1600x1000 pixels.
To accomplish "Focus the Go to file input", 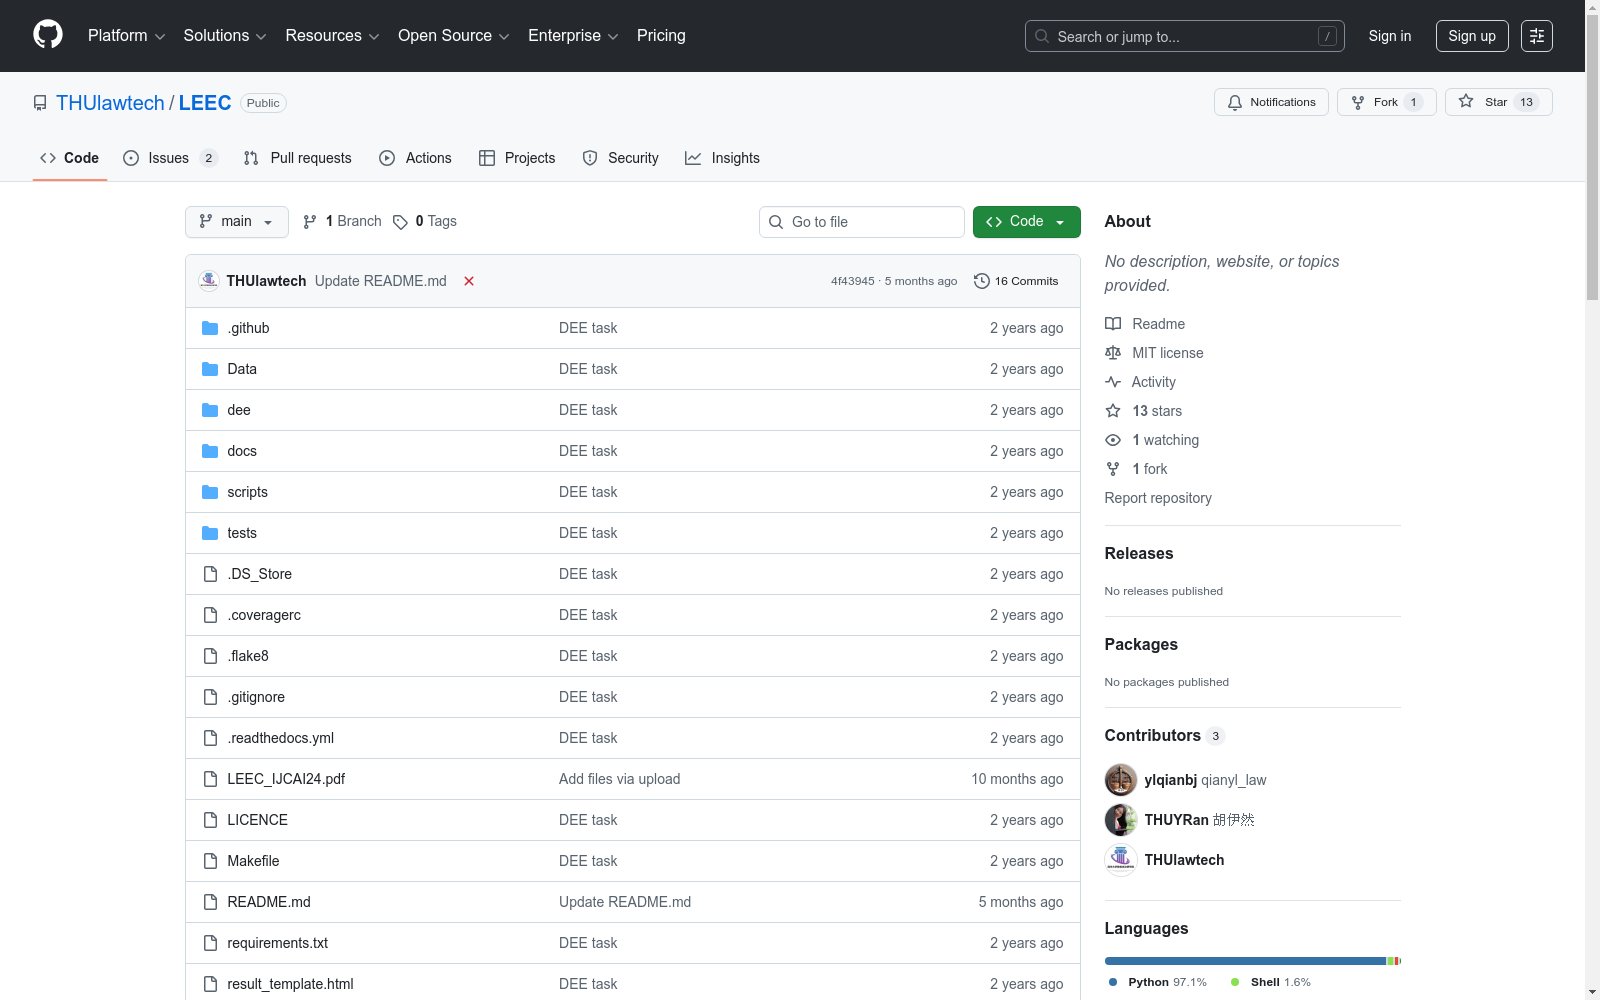I will [862, 222].
